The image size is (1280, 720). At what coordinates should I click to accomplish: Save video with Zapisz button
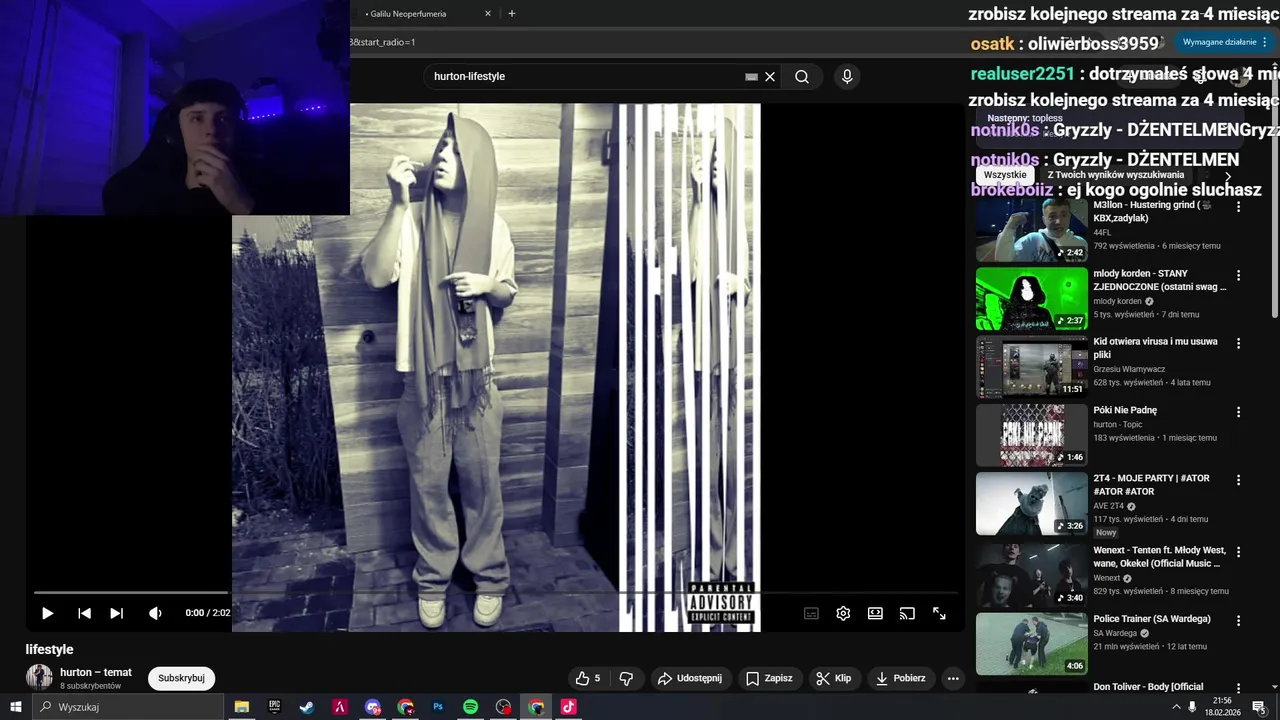pos(770,678)
